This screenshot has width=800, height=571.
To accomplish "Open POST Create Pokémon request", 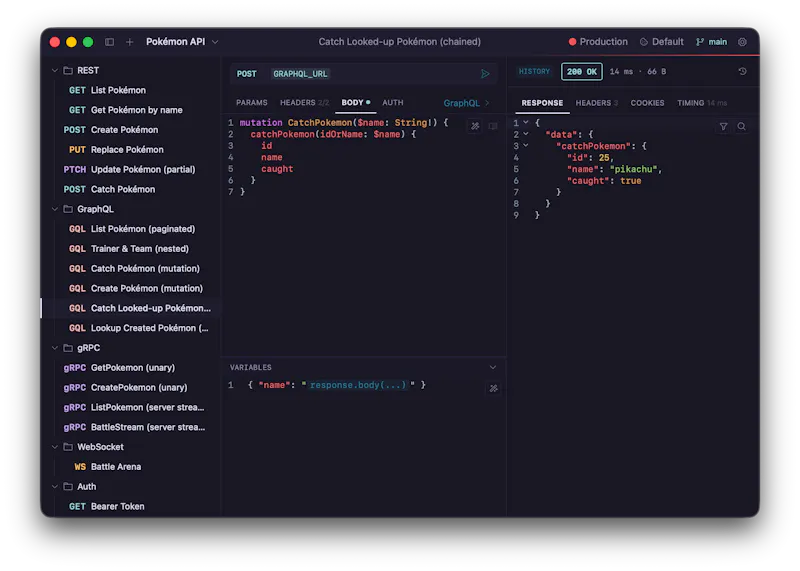I will (x=132, y=130).
